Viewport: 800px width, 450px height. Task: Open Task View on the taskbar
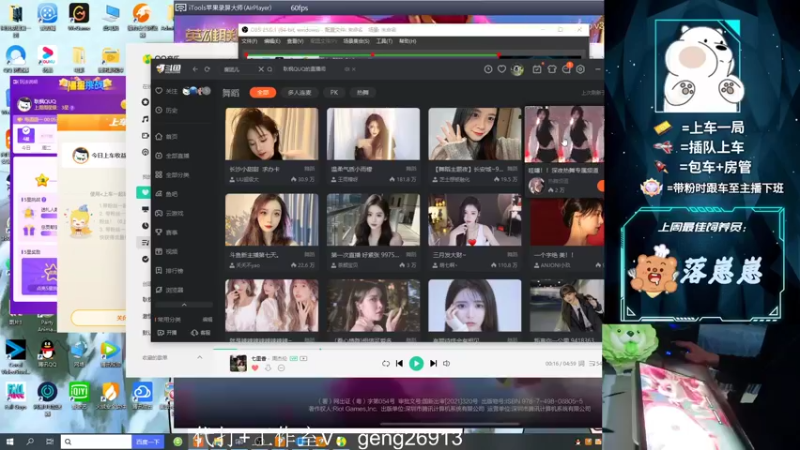[x=49, y=442]
